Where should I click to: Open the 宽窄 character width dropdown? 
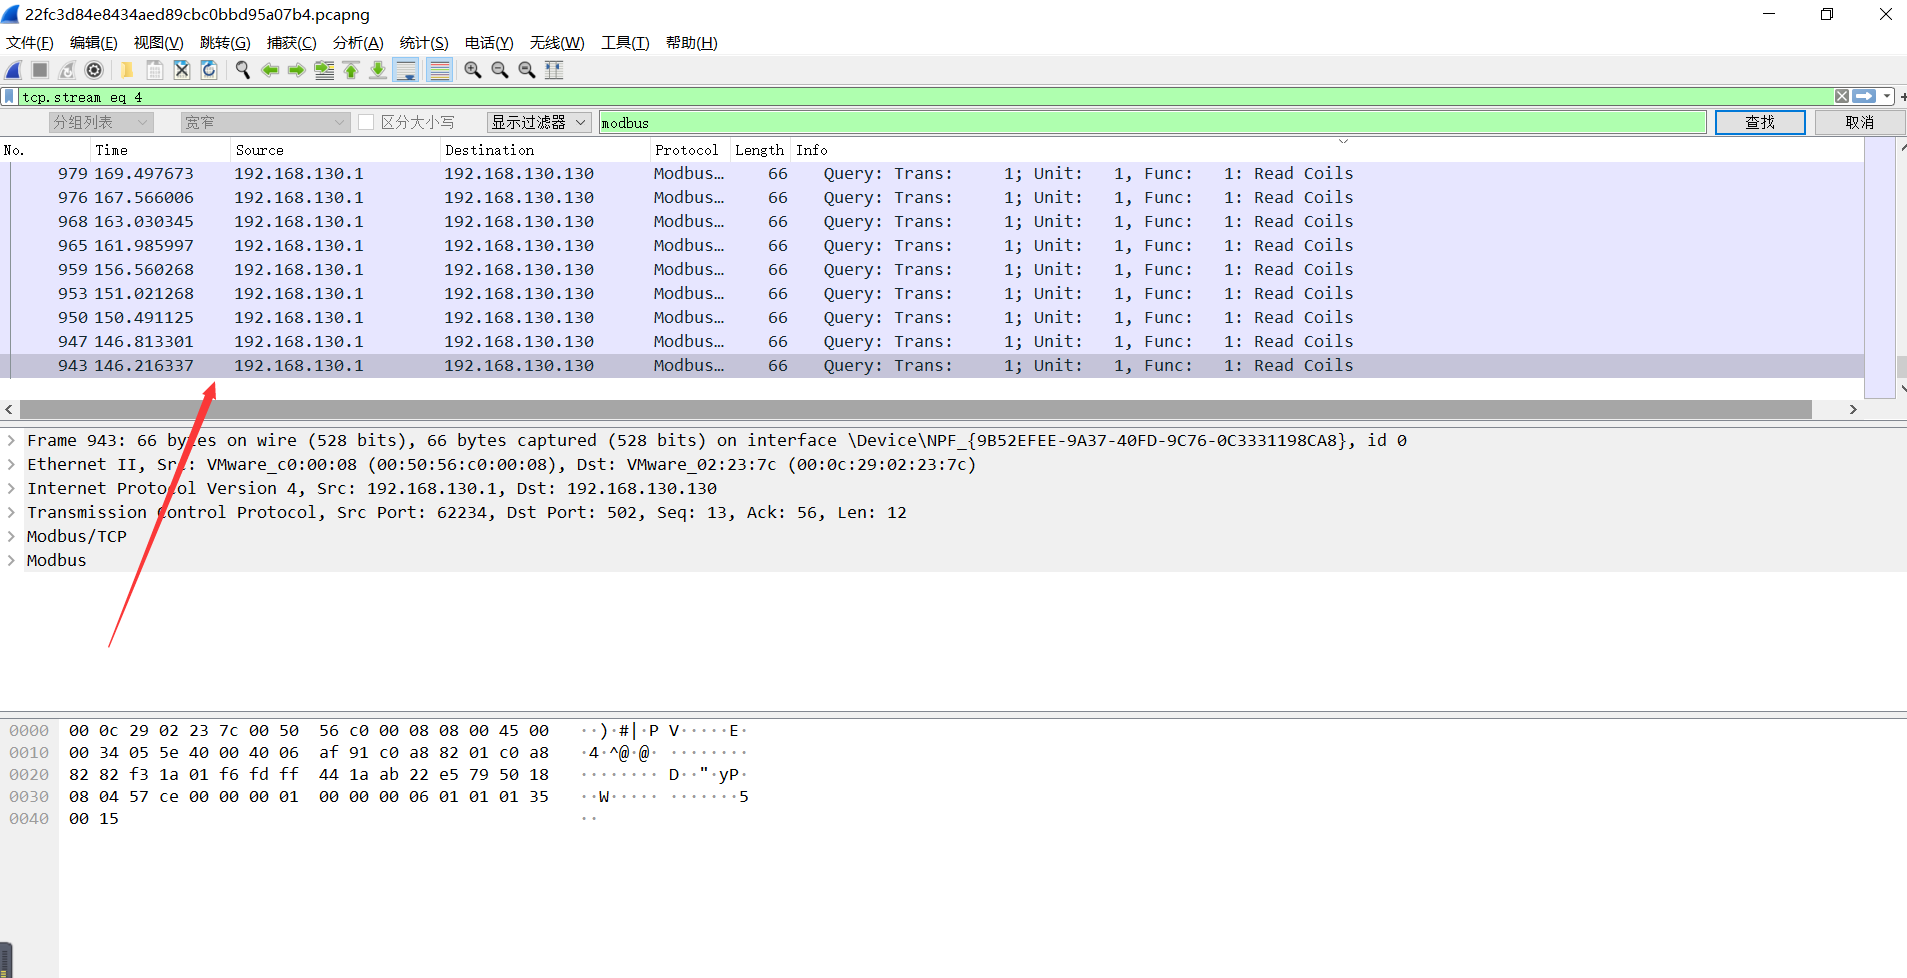pos(265,122)
